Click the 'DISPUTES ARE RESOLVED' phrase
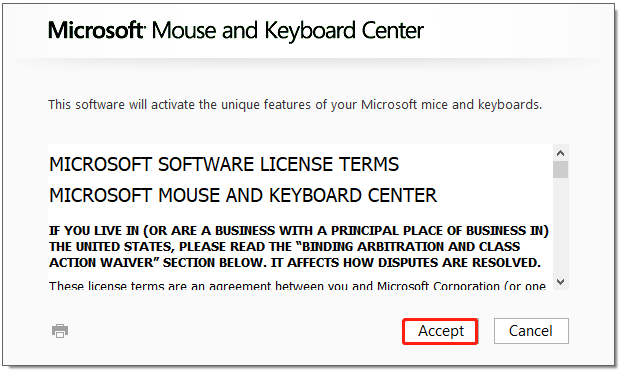This screenshot has width=619, height=371. tap(459, 263)
